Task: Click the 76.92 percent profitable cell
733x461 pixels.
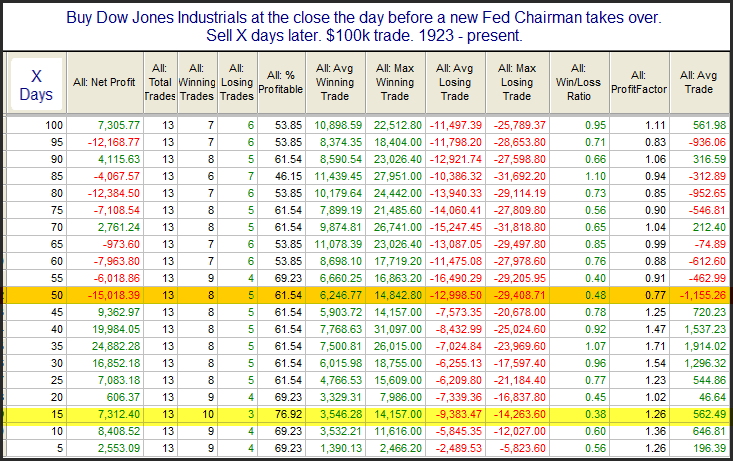Action: (x=288, y=414)
